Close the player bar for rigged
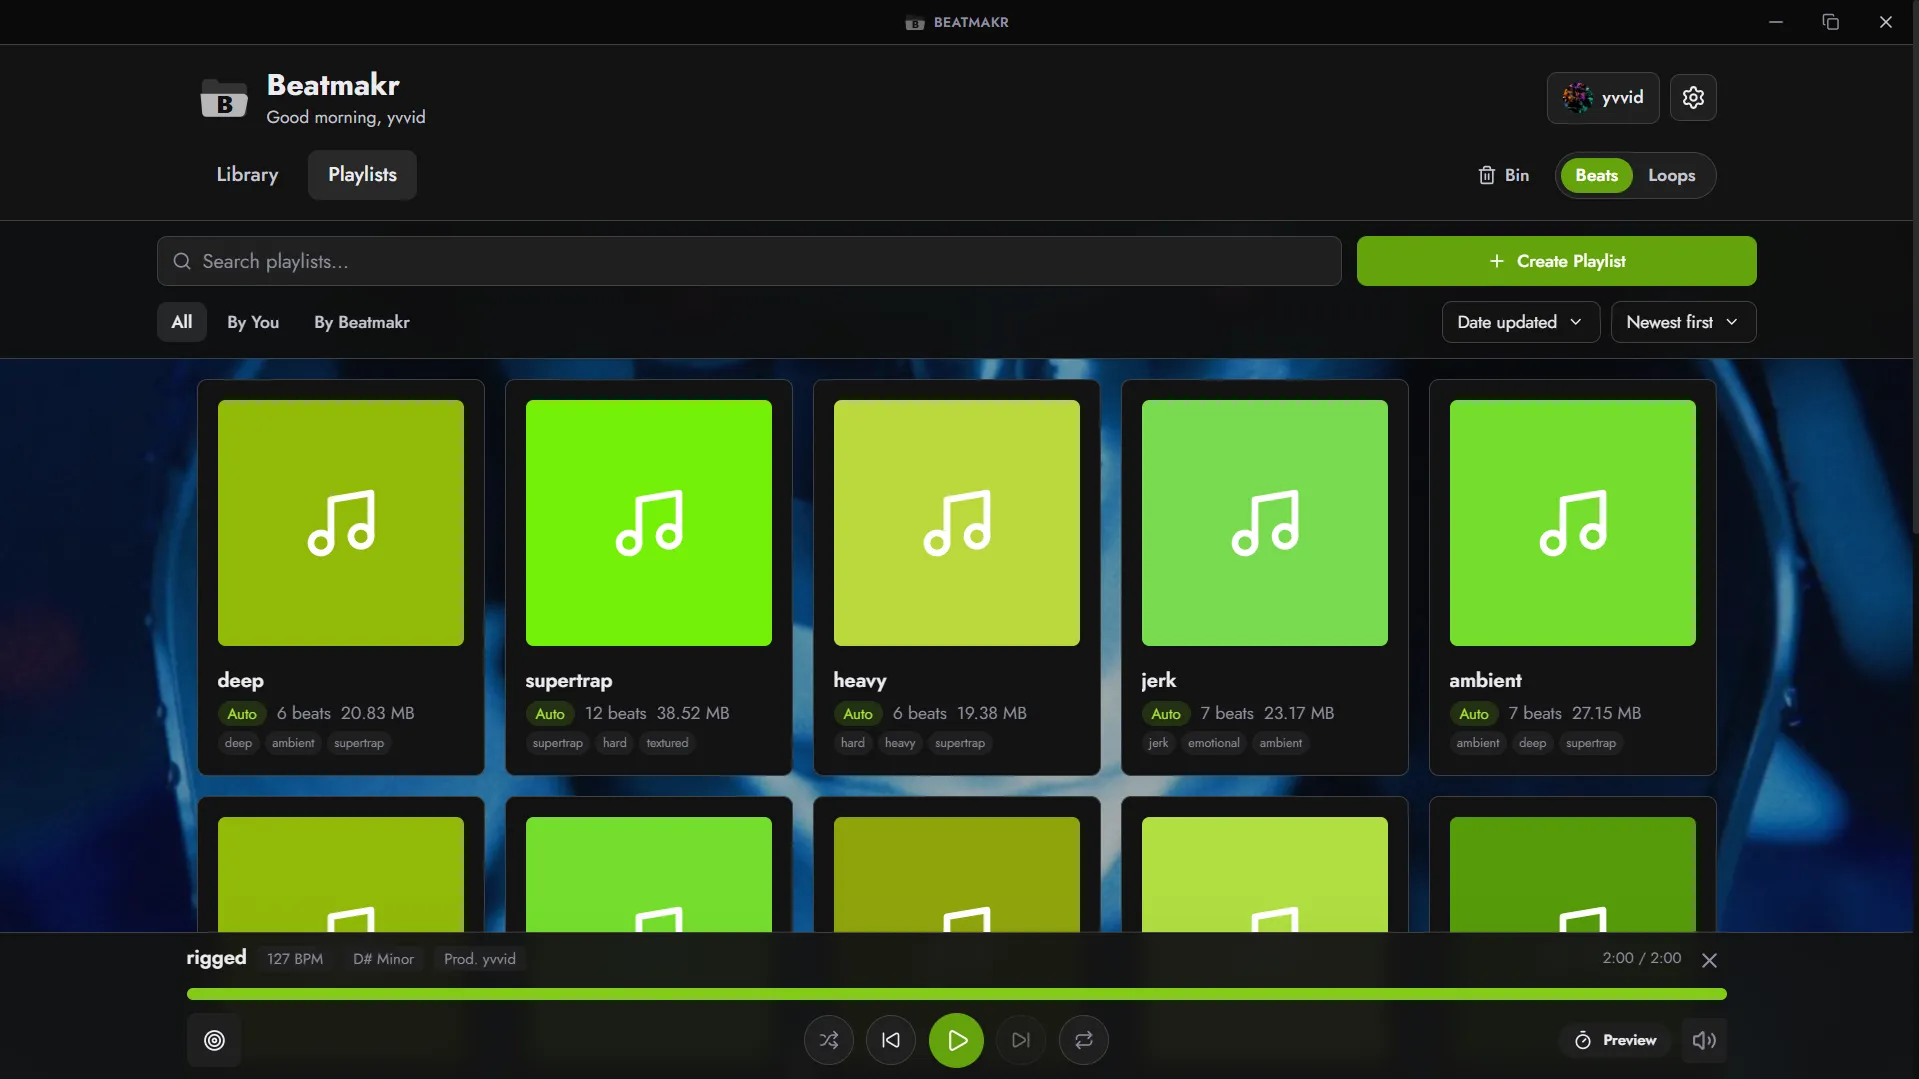 click(x=1709, y=960)
